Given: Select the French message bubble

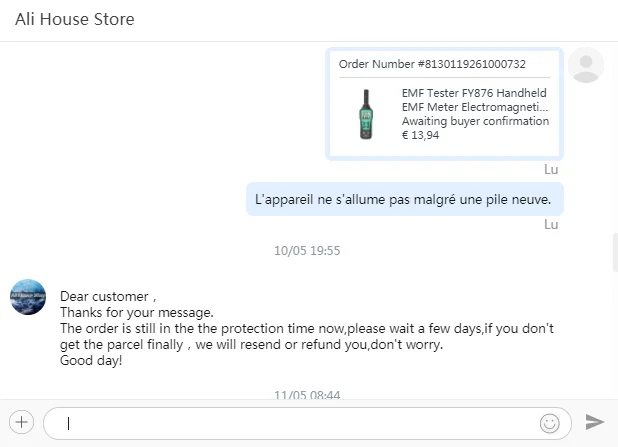Looking at the screenshot, I should point(404,199).
